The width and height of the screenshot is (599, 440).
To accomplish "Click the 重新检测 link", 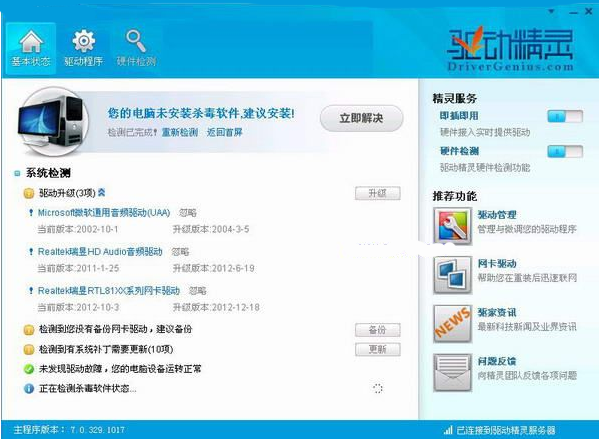I will 180,133.
